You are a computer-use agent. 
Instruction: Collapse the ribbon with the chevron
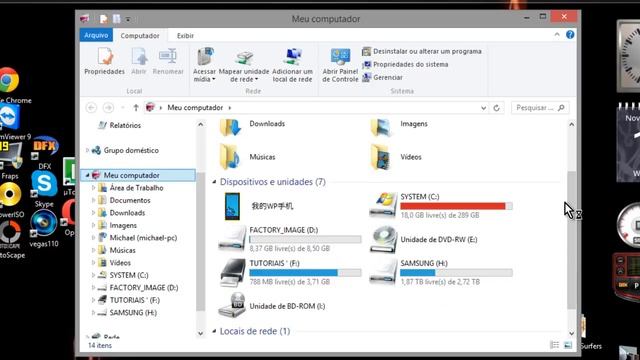(557, 35)
